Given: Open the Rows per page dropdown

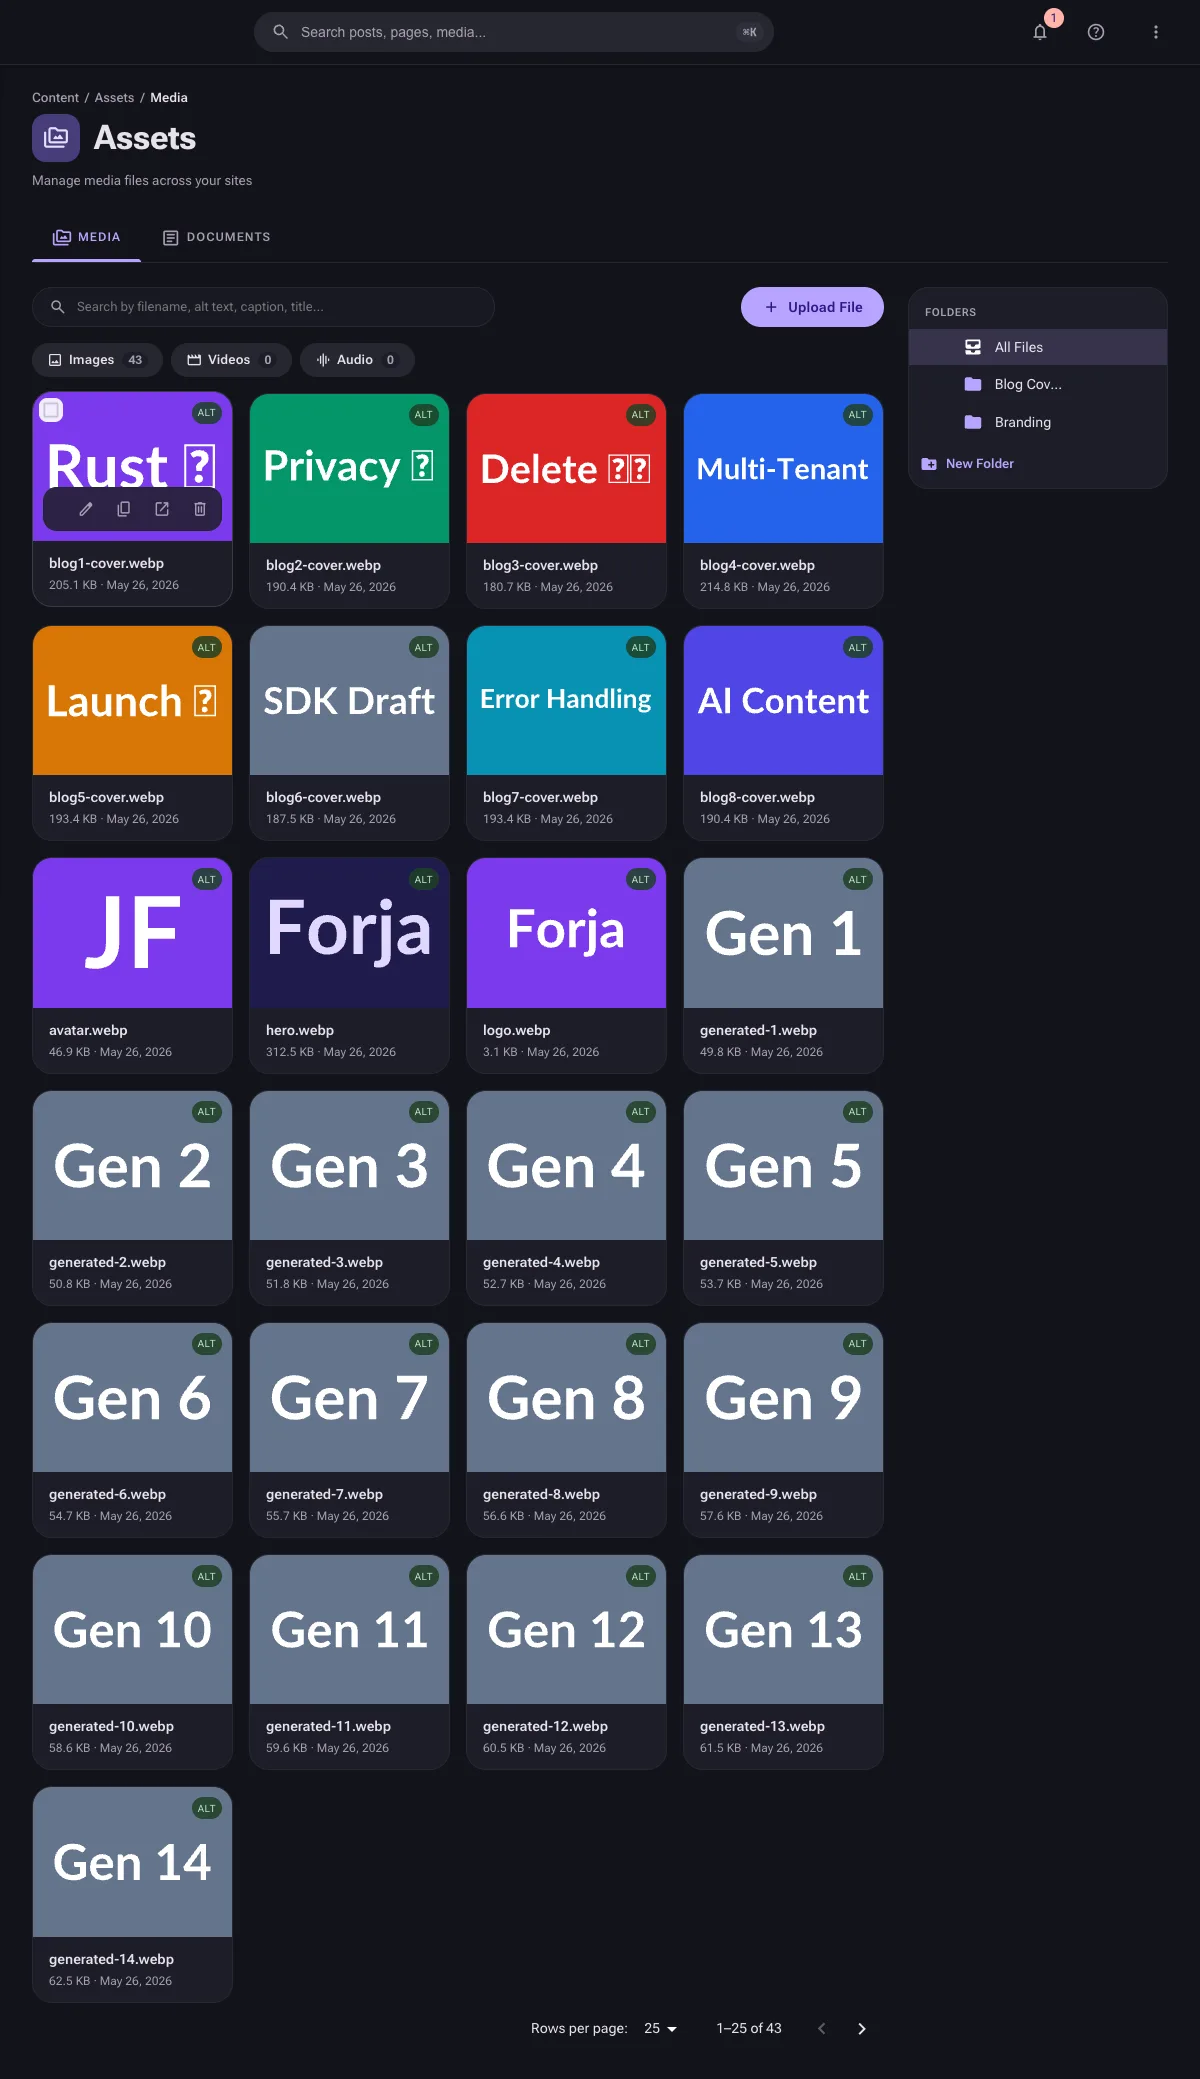Looking at the screenshot, I should coord(660,2029).
